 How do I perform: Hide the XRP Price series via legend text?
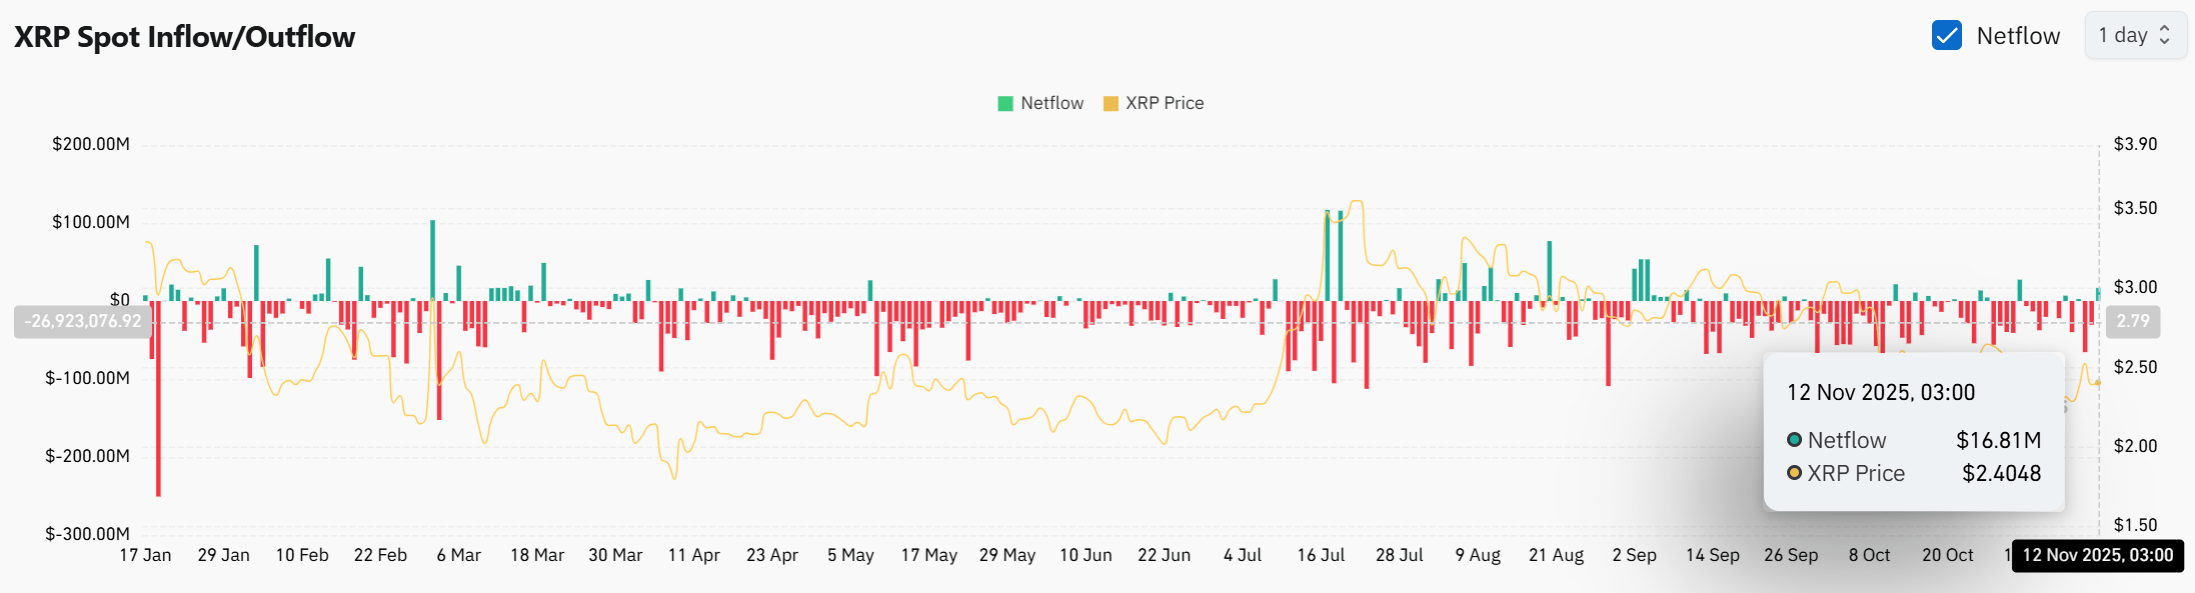[x=1164, y=104]
